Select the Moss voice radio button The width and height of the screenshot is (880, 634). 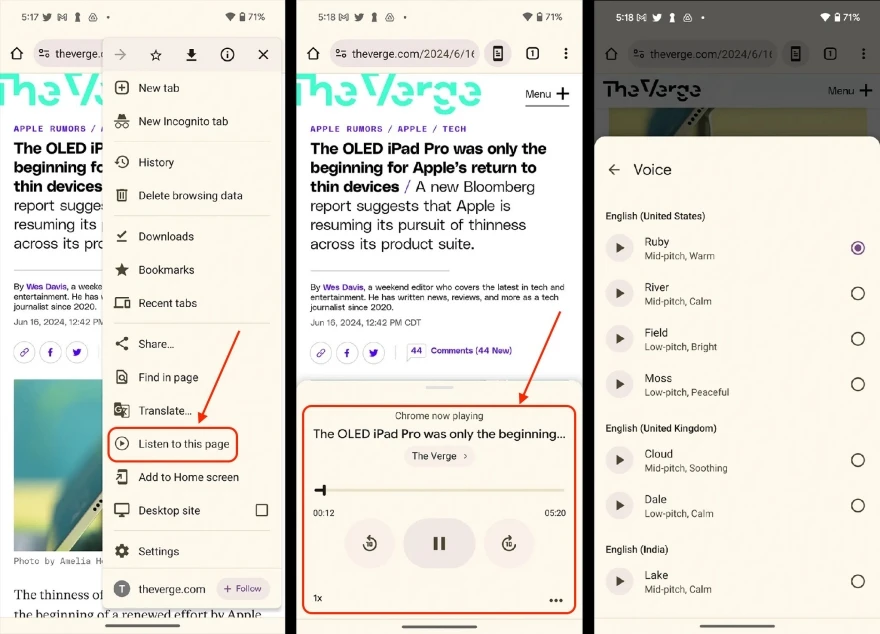[x=857, y=384]
